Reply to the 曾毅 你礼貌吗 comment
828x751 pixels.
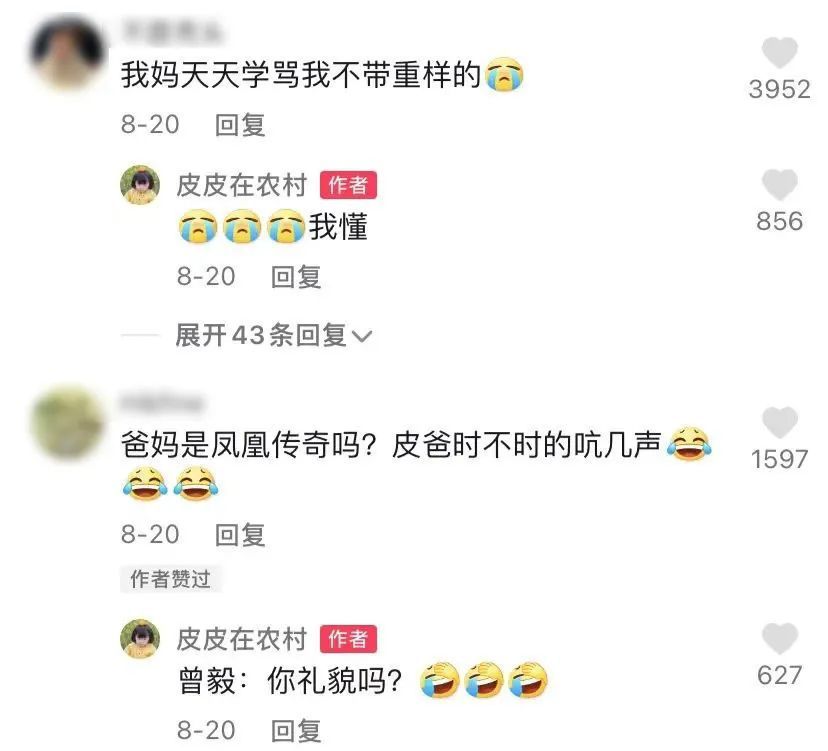tap(296, 731)
